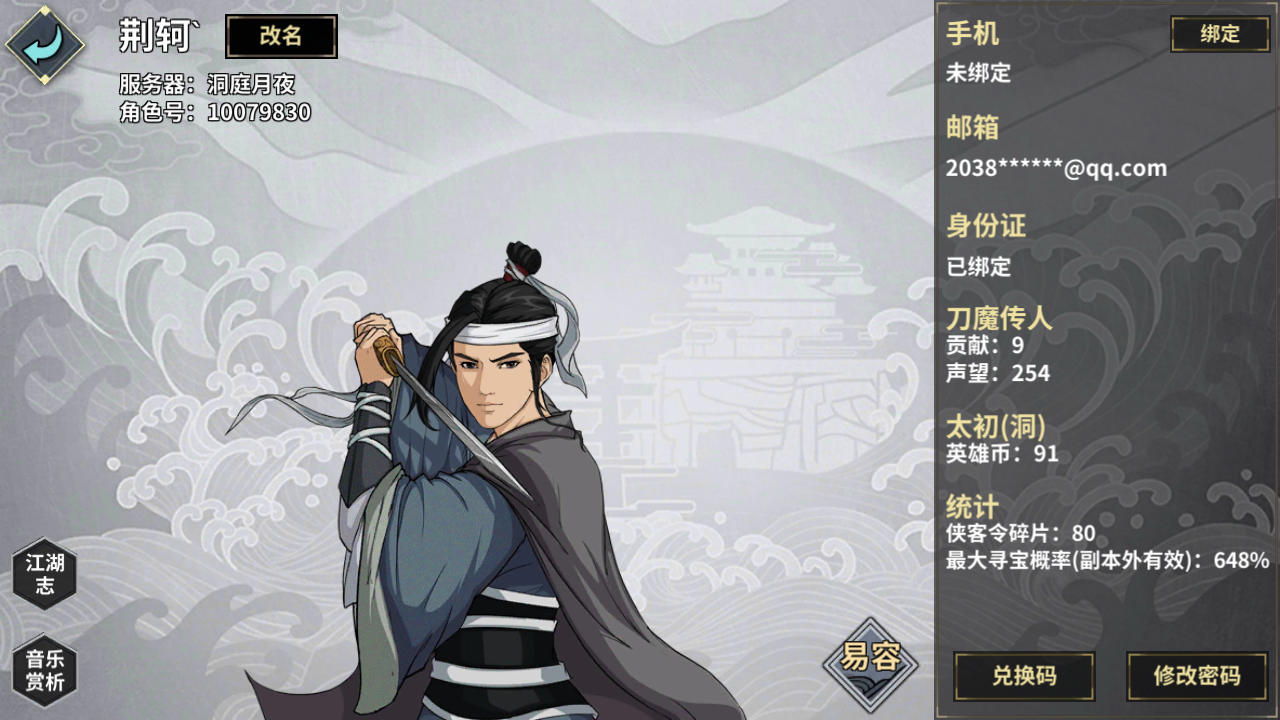Tap the bound email 2038******@qq.com
This screenshot has width=1280, height=720.
coord(1056,168)
